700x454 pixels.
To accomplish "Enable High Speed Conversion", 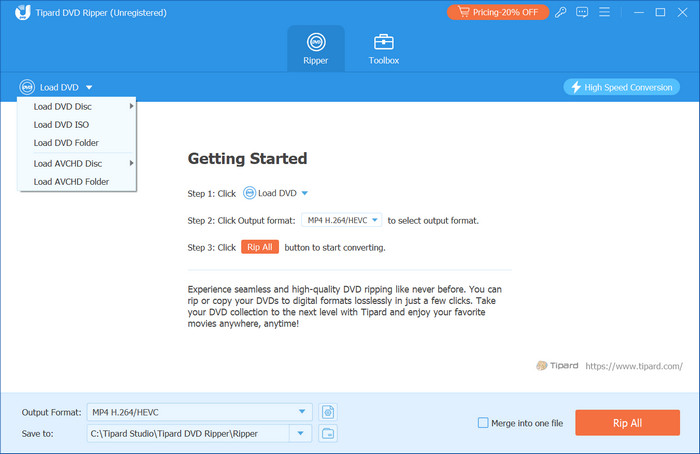I will coord(621,87).
